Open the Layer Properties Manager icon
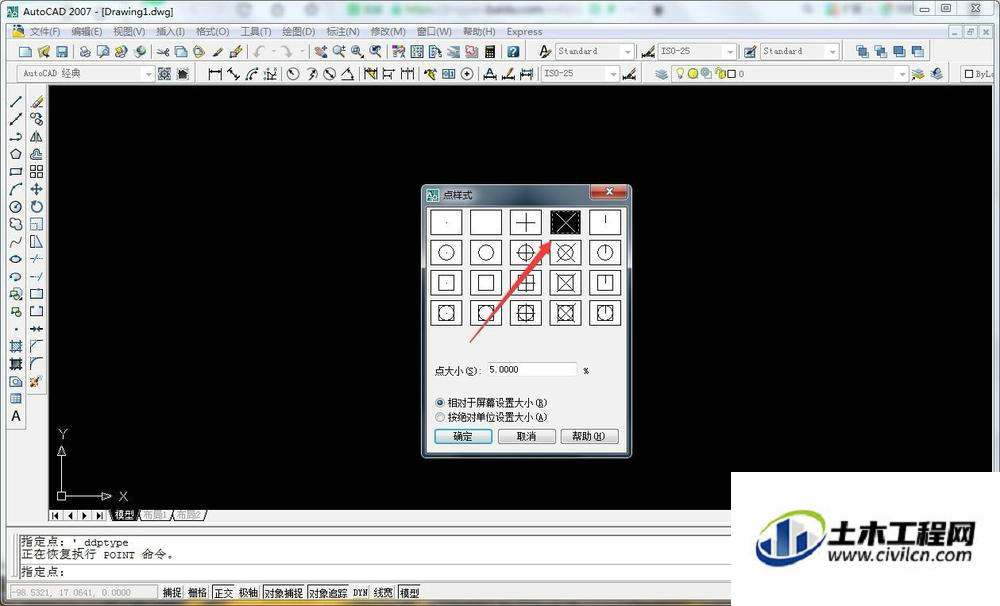 point(661,74)
